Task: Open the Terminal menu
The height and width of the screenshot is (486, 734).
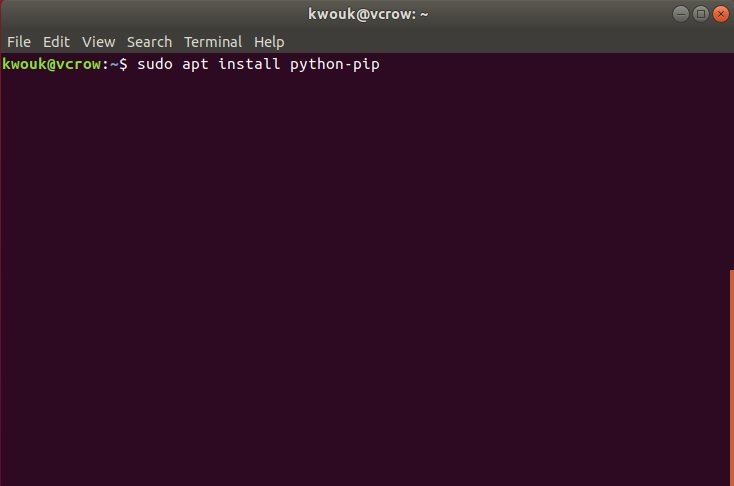Action: coord(213,42)
